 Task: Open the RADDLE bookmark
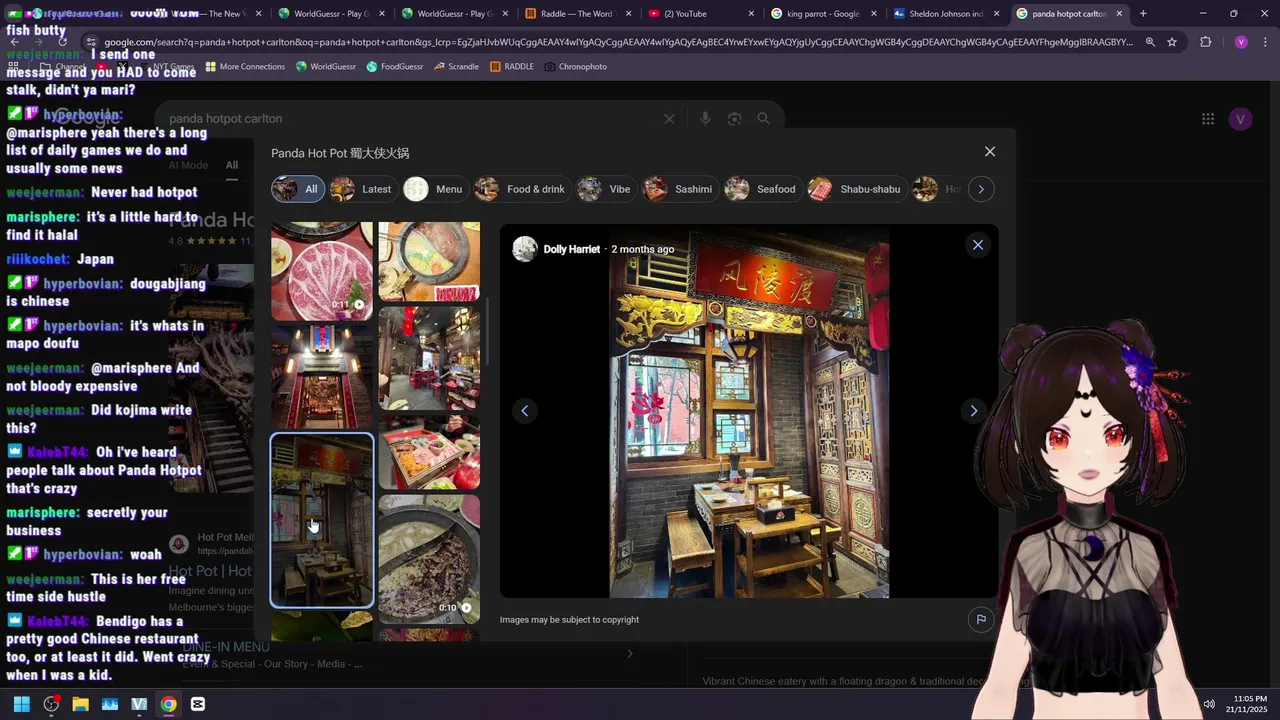[x=512, y=66]
